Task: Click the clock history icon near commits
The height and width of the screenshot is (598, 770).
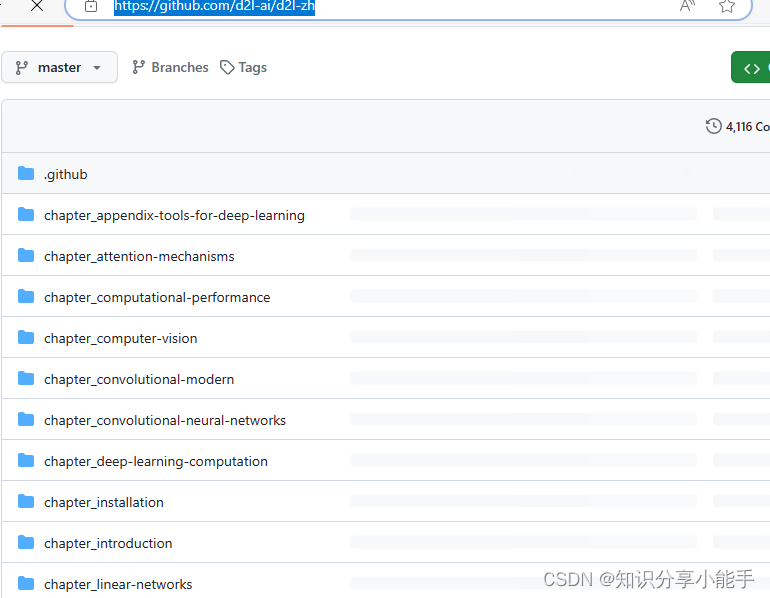Action: click(714, 126)
